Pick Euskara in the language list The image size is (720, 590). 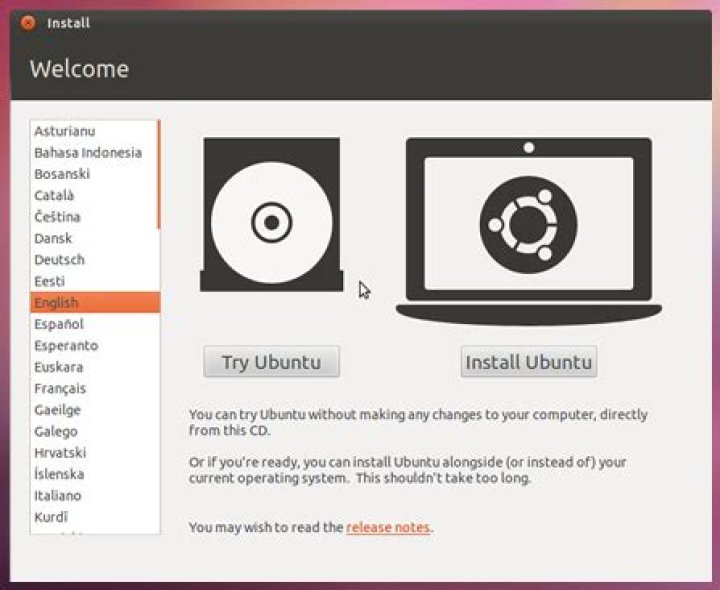95,367
